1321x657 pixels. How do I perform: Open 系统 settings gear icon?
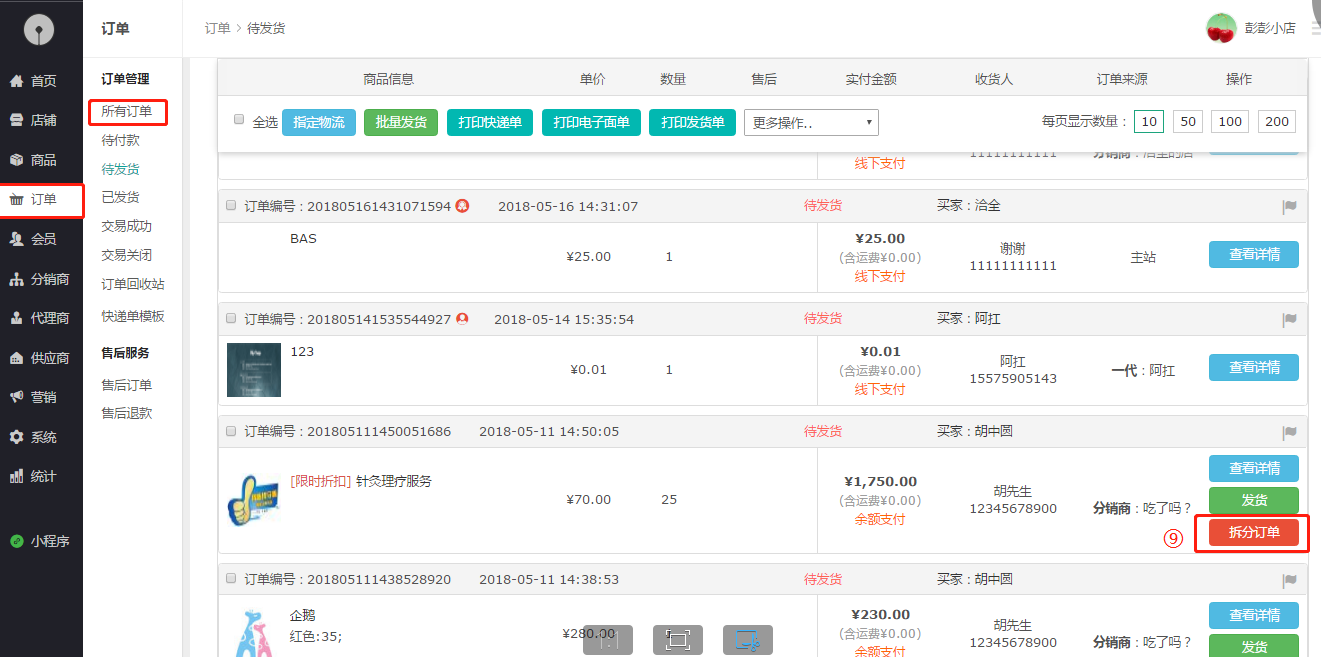click(16, 437)
